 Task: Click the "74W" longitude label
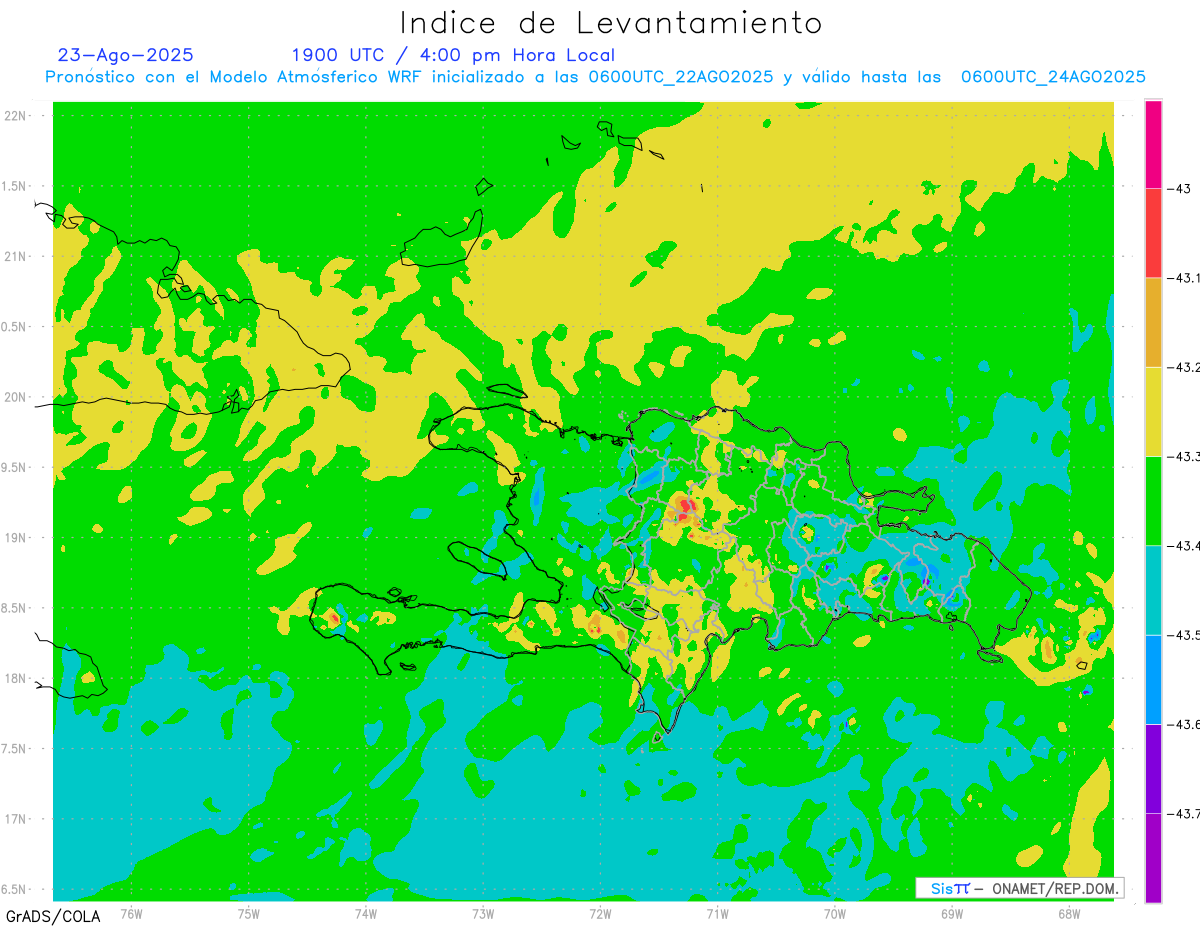(366, 913)
